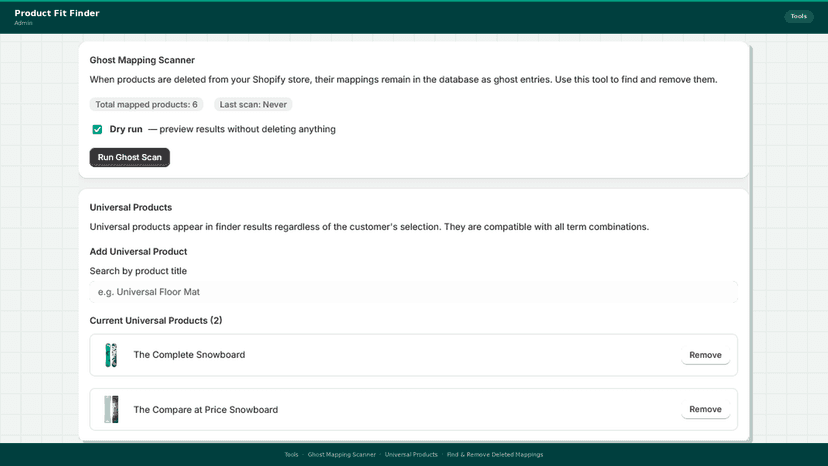Jump to Universal Products via footer link
The width and height of the screenshot is (828, 466).
click(x=411, y=454)
